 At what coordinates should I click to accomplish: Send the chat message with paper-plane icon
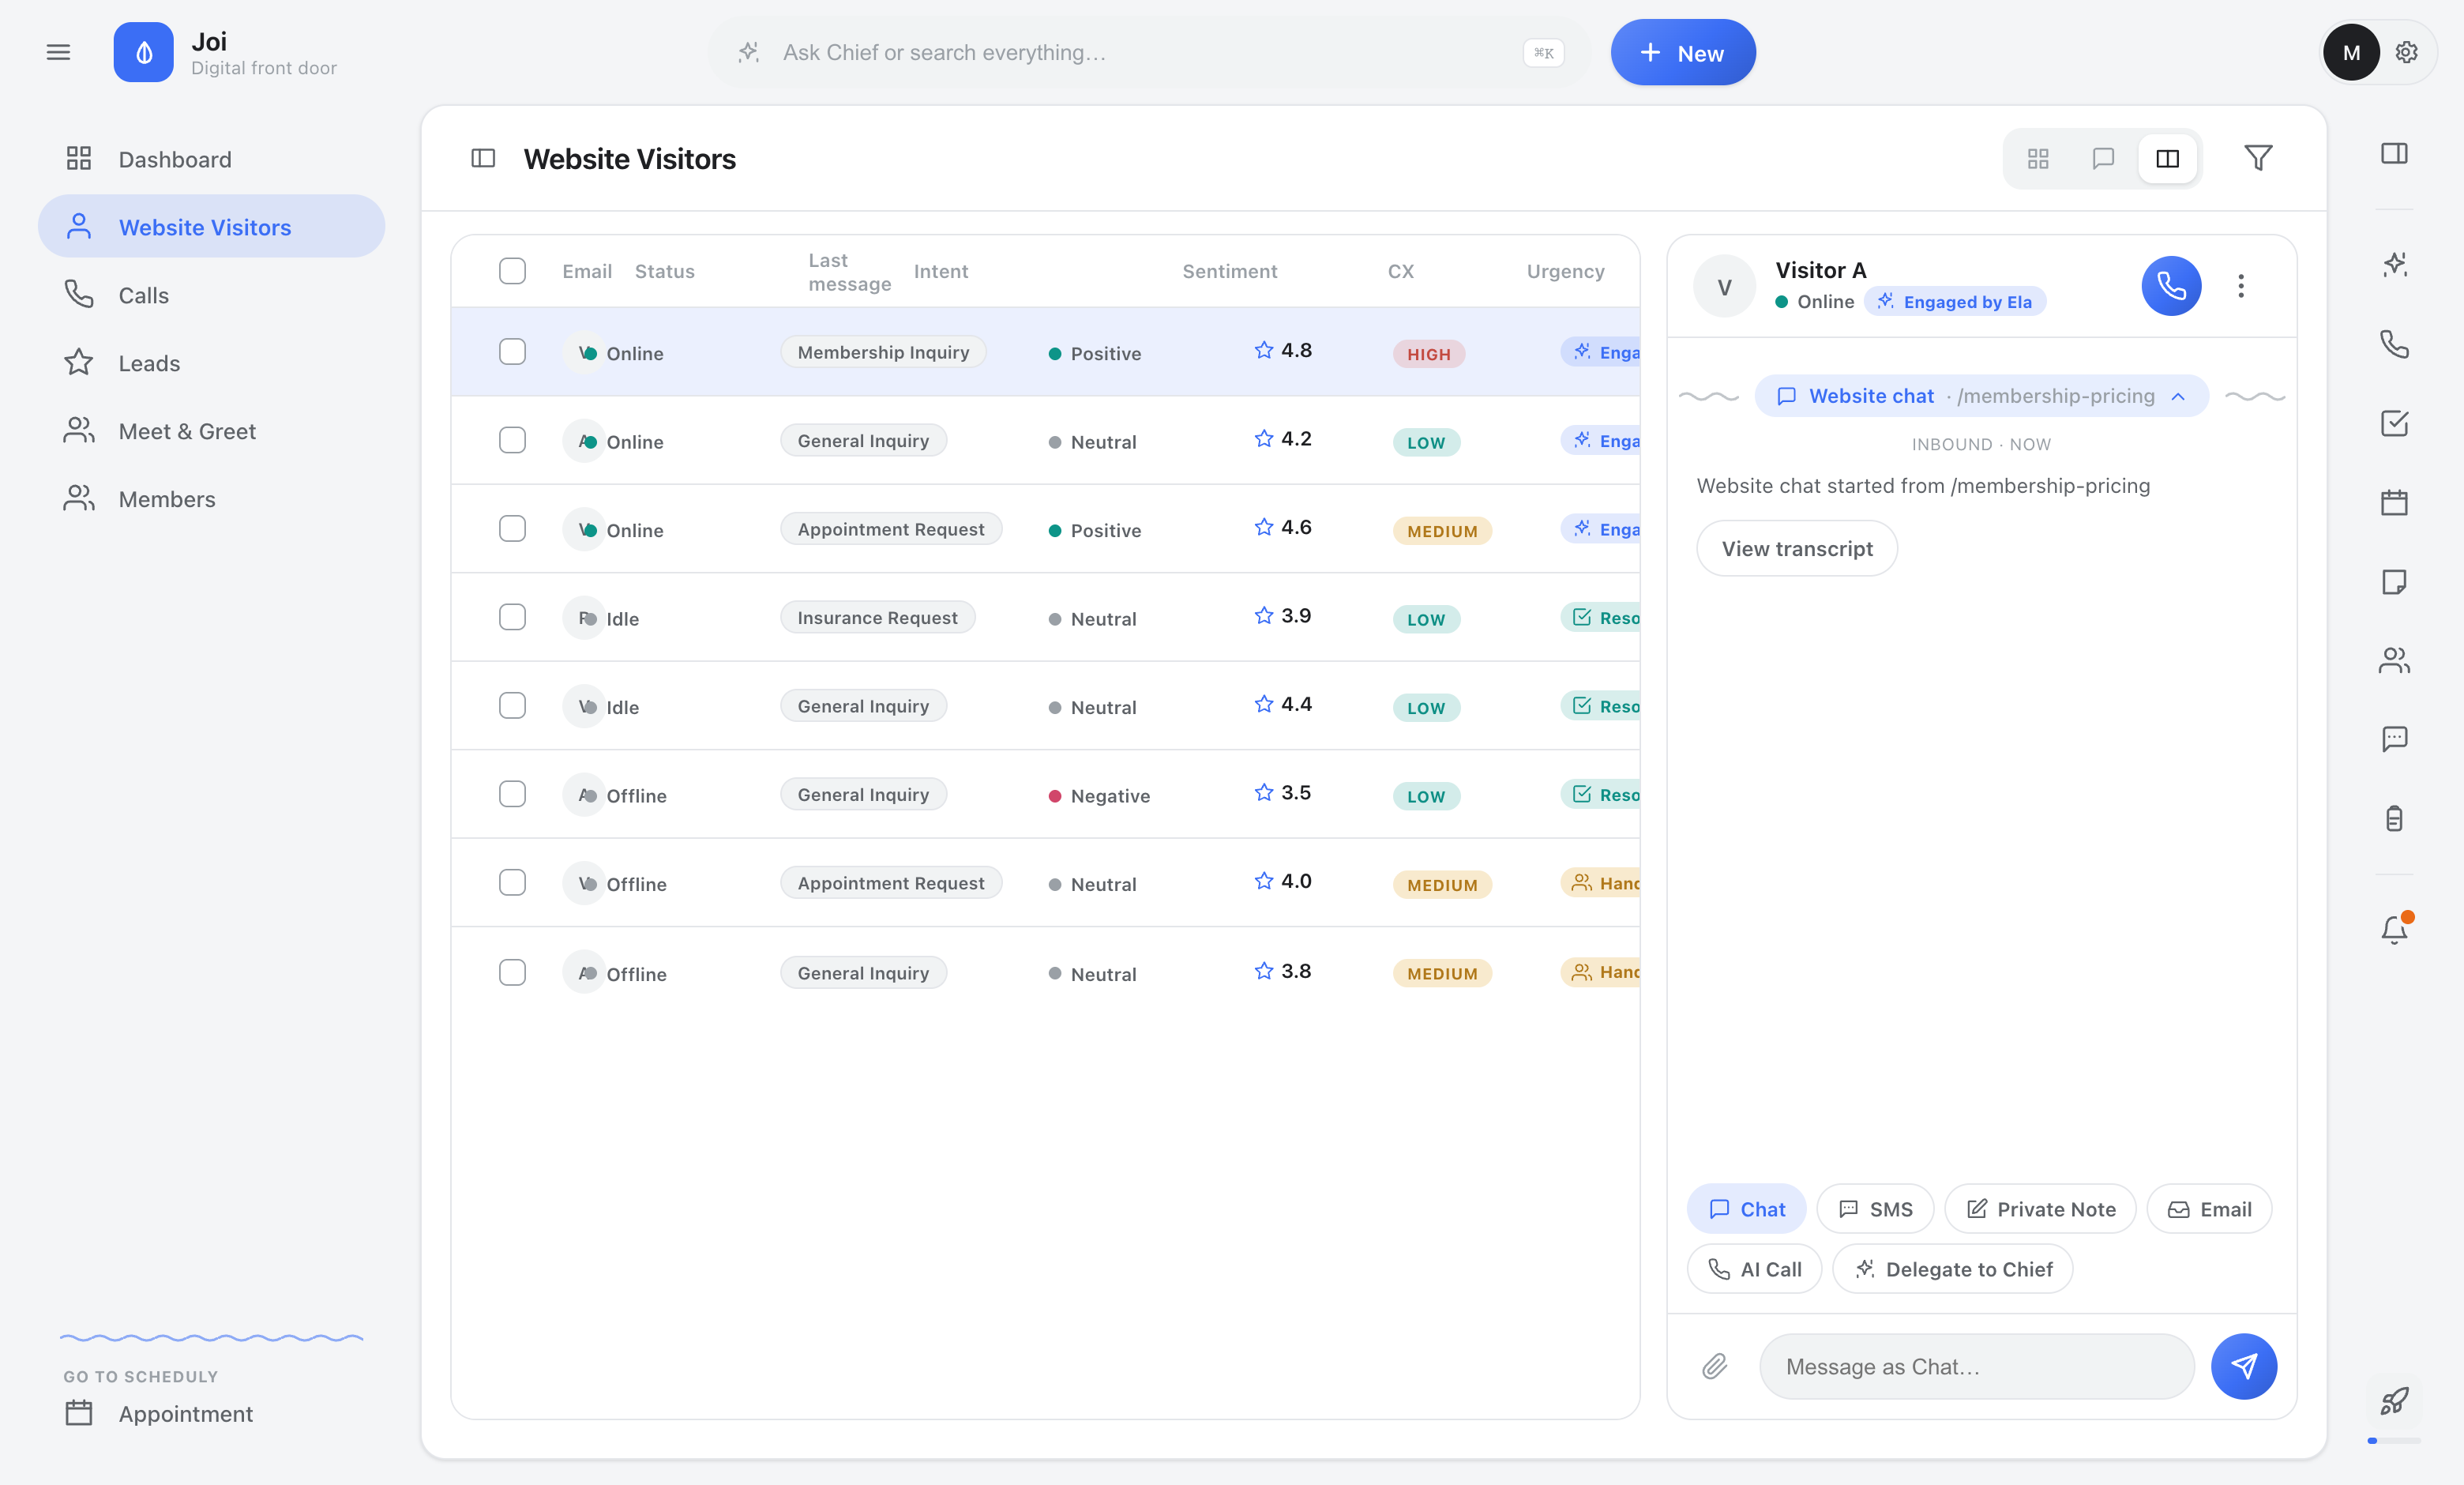(x=2243, y=1366)
